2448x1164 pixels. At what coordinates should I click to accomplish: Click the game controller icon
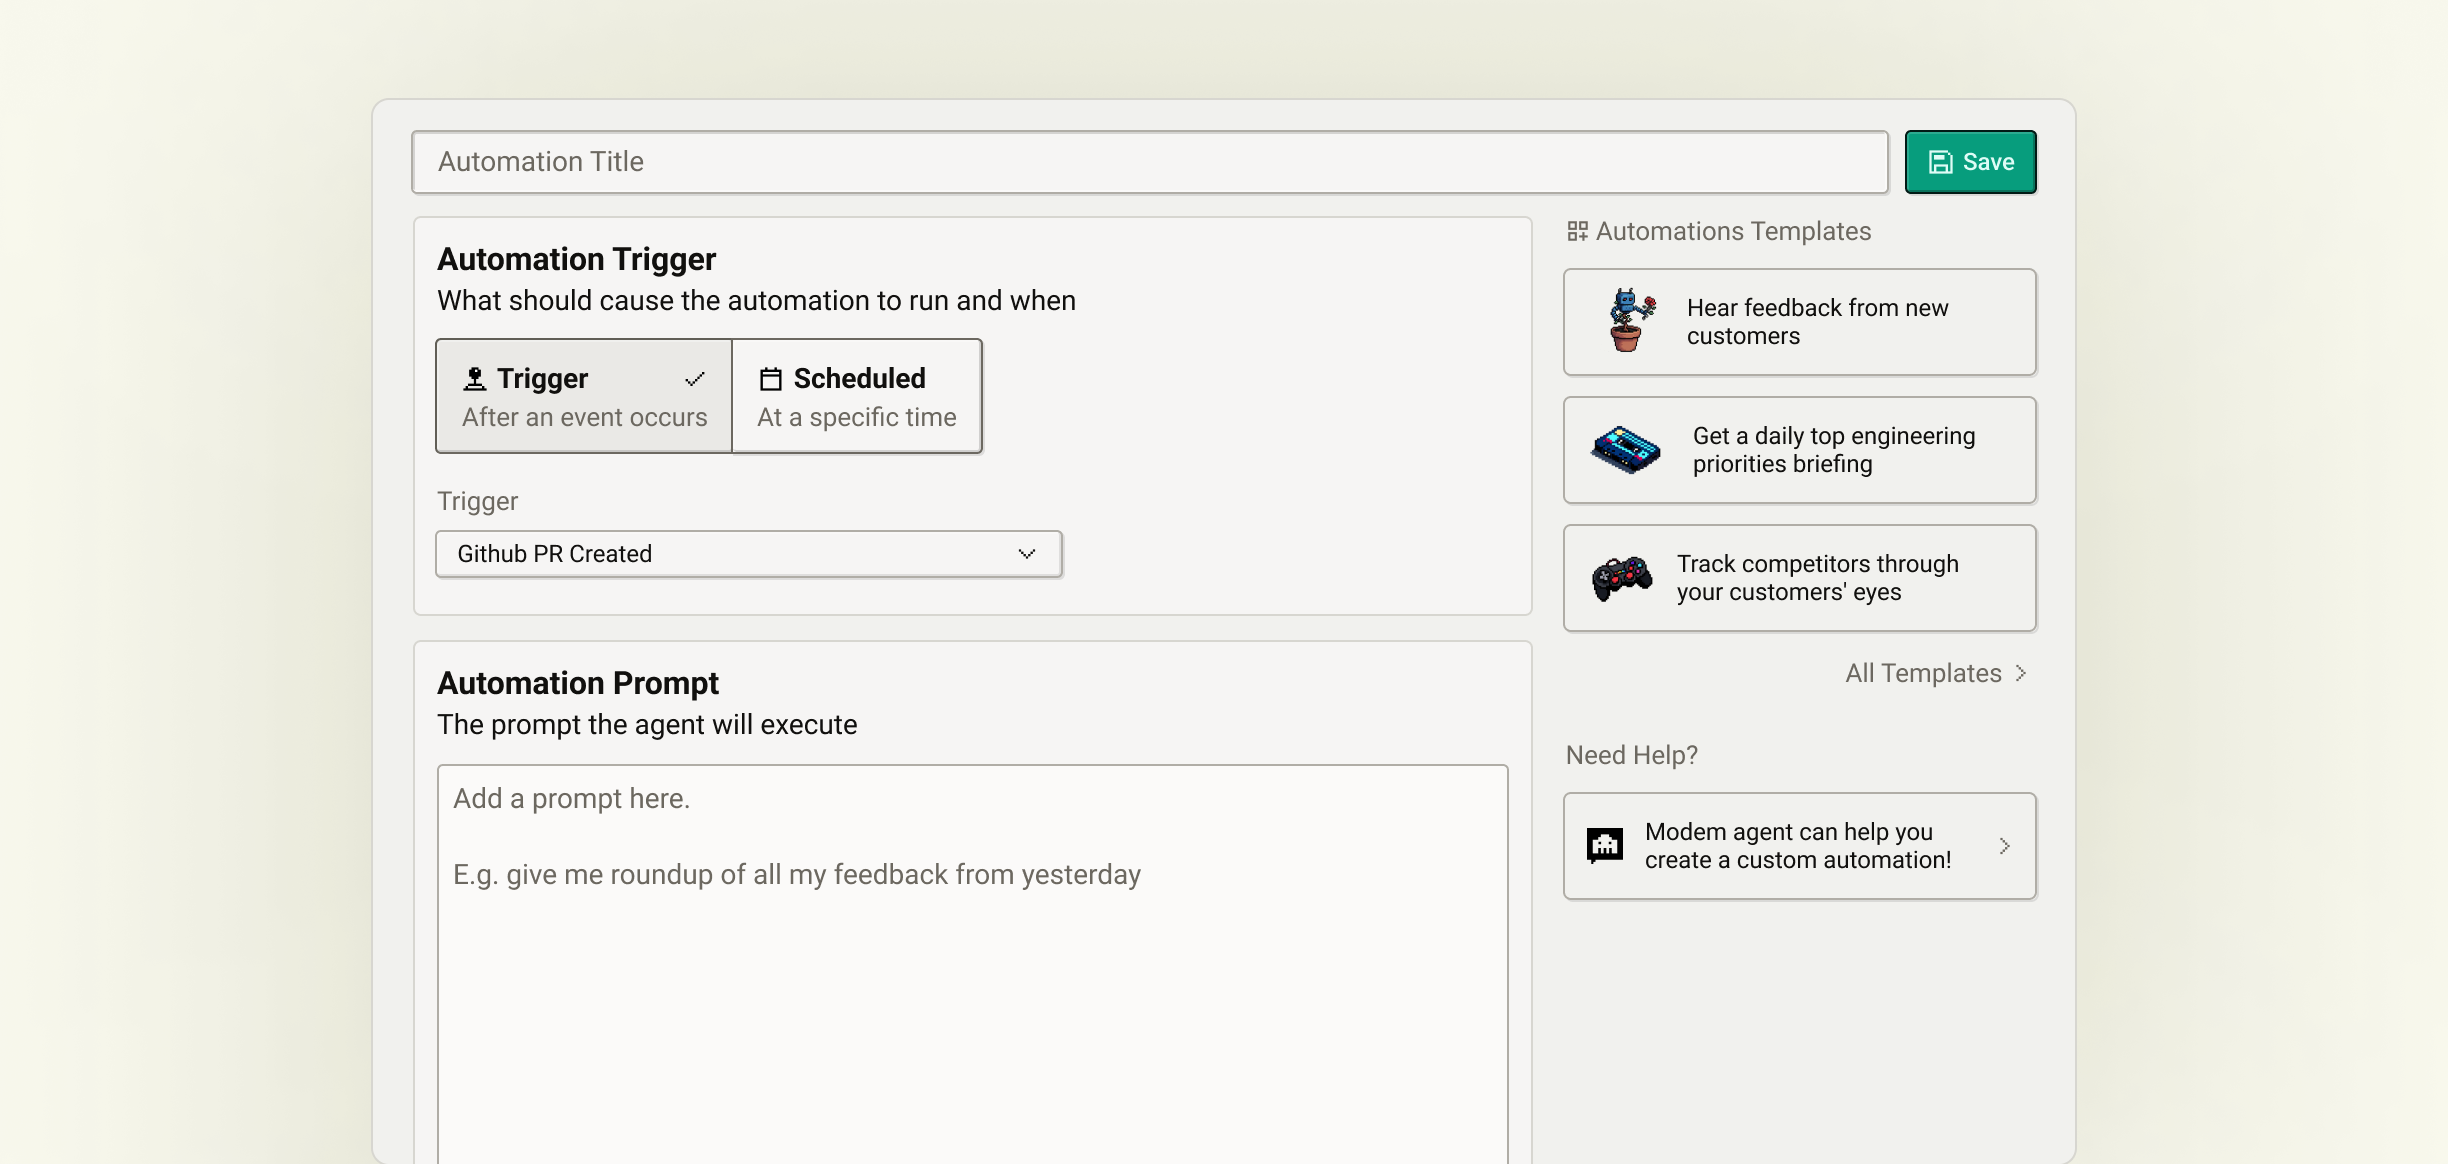1622,578
